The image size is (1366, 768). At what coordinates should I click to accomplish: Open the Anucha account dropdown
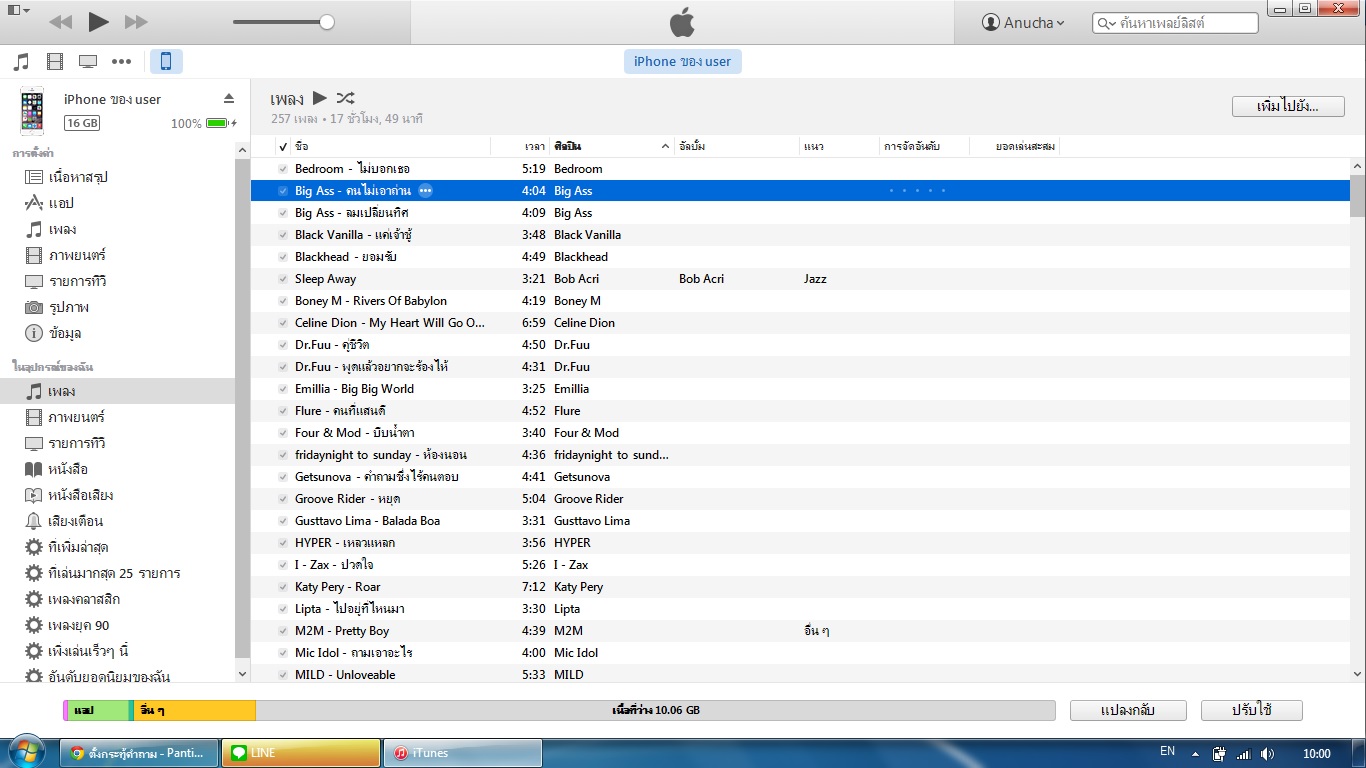pos(1023,22)
